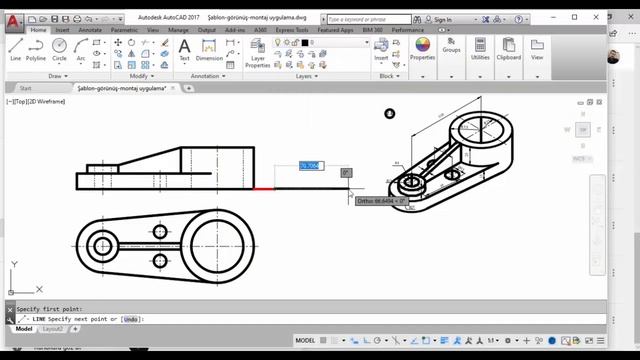
Task: Switch to the Annotate ribbon tab
Action: click(x=90, y=30)
